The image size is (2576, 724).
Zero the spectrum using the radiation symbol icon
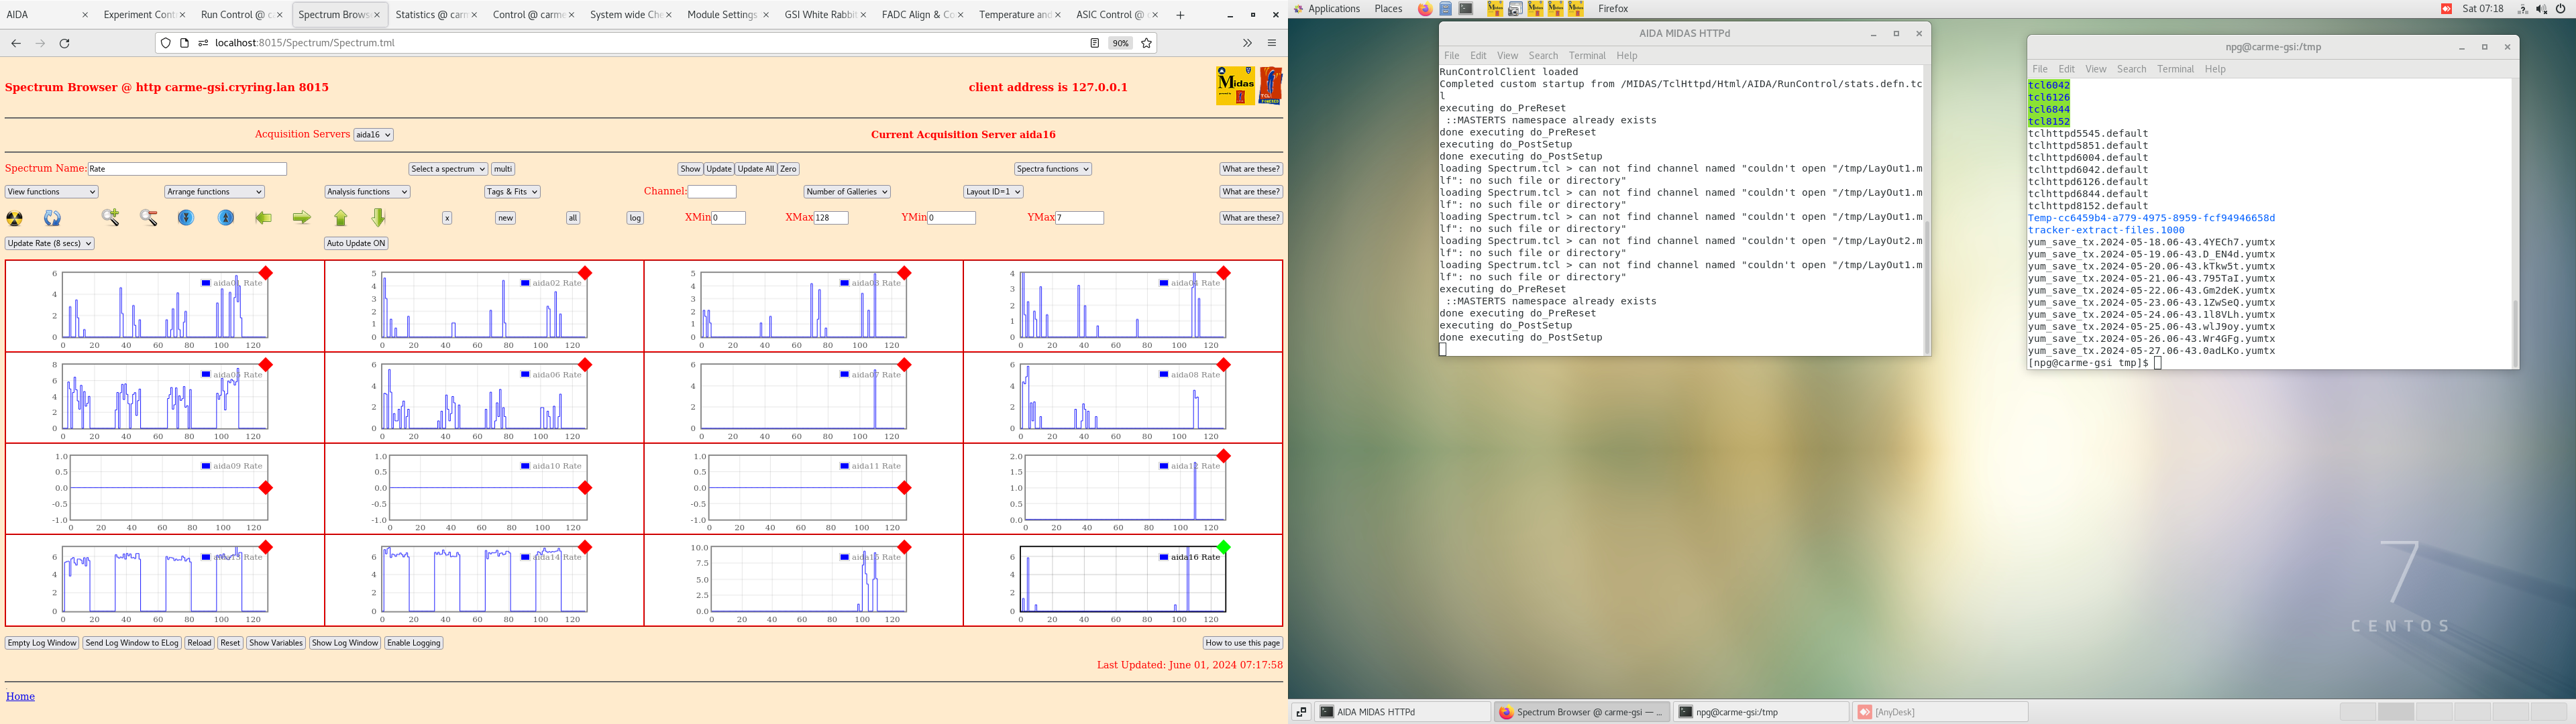[x=14, y=217]
